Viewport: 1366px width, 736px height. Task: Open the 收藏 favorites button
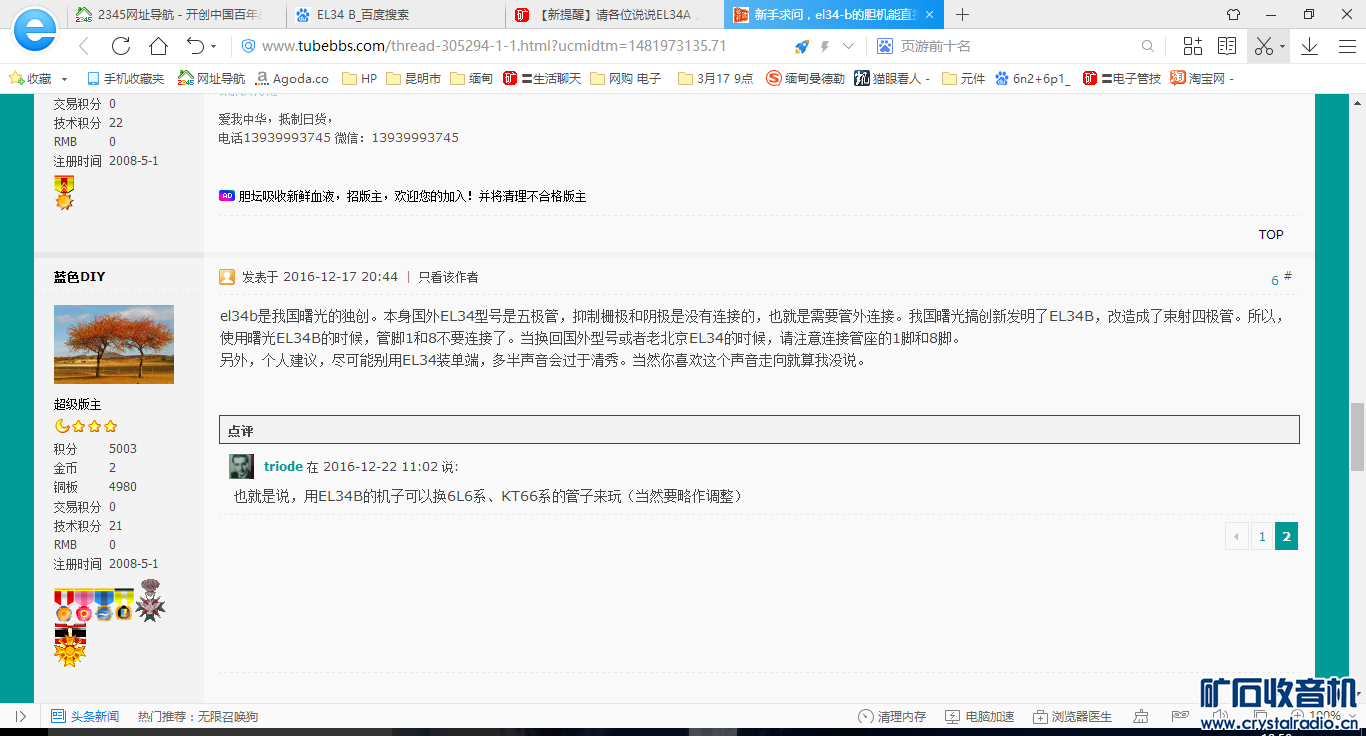pos(30,78)
